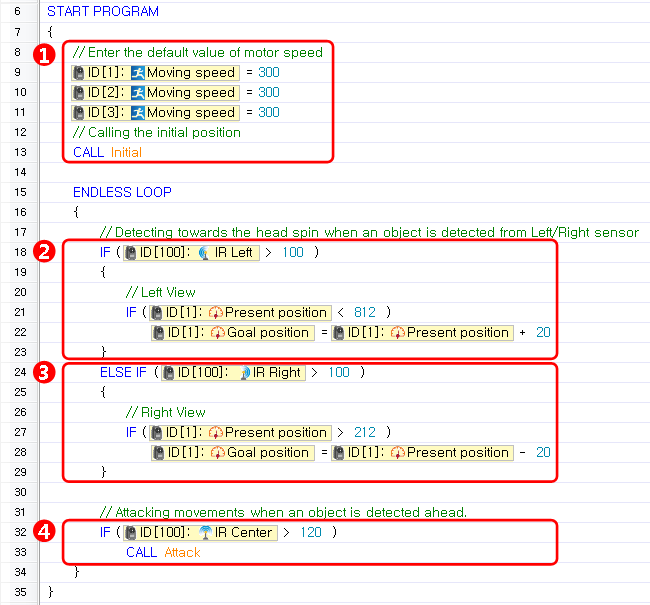Image resolution: width=650 pixels, height=605 pixels.
Task: Click the IR Right sensor icon
Action: [242, 372]
